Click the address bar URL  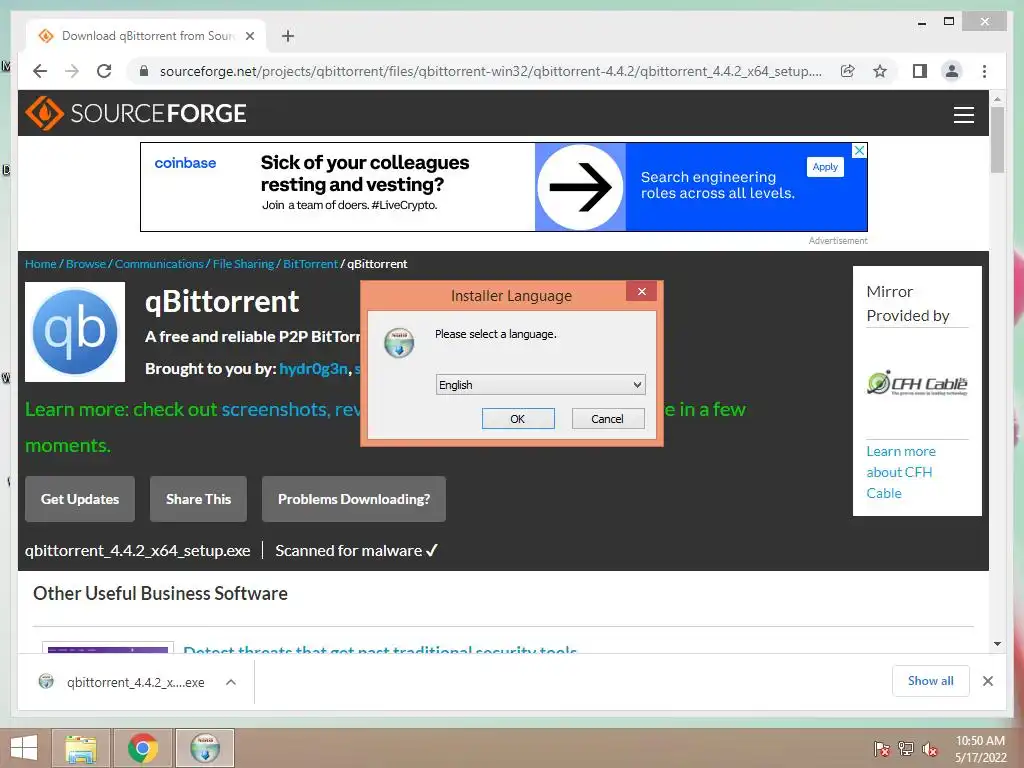point(490,71)
